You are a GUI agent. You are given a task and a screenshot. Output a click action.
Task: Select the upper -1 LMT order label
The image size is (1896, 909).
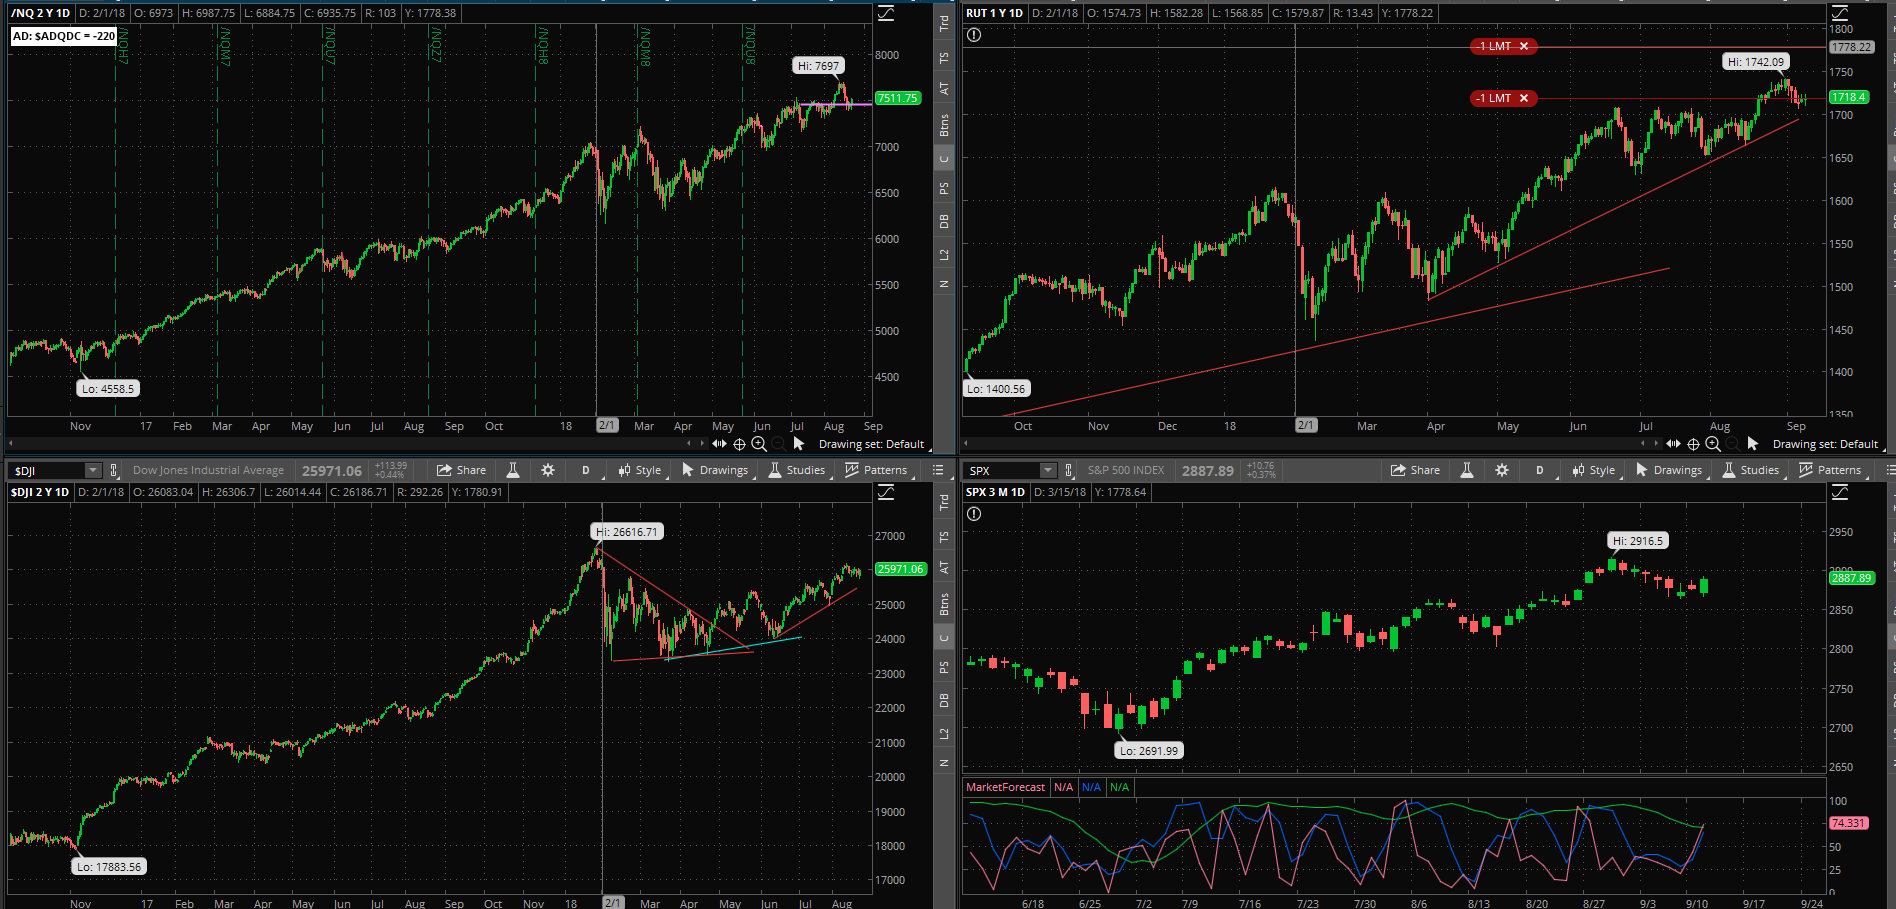1494,46
